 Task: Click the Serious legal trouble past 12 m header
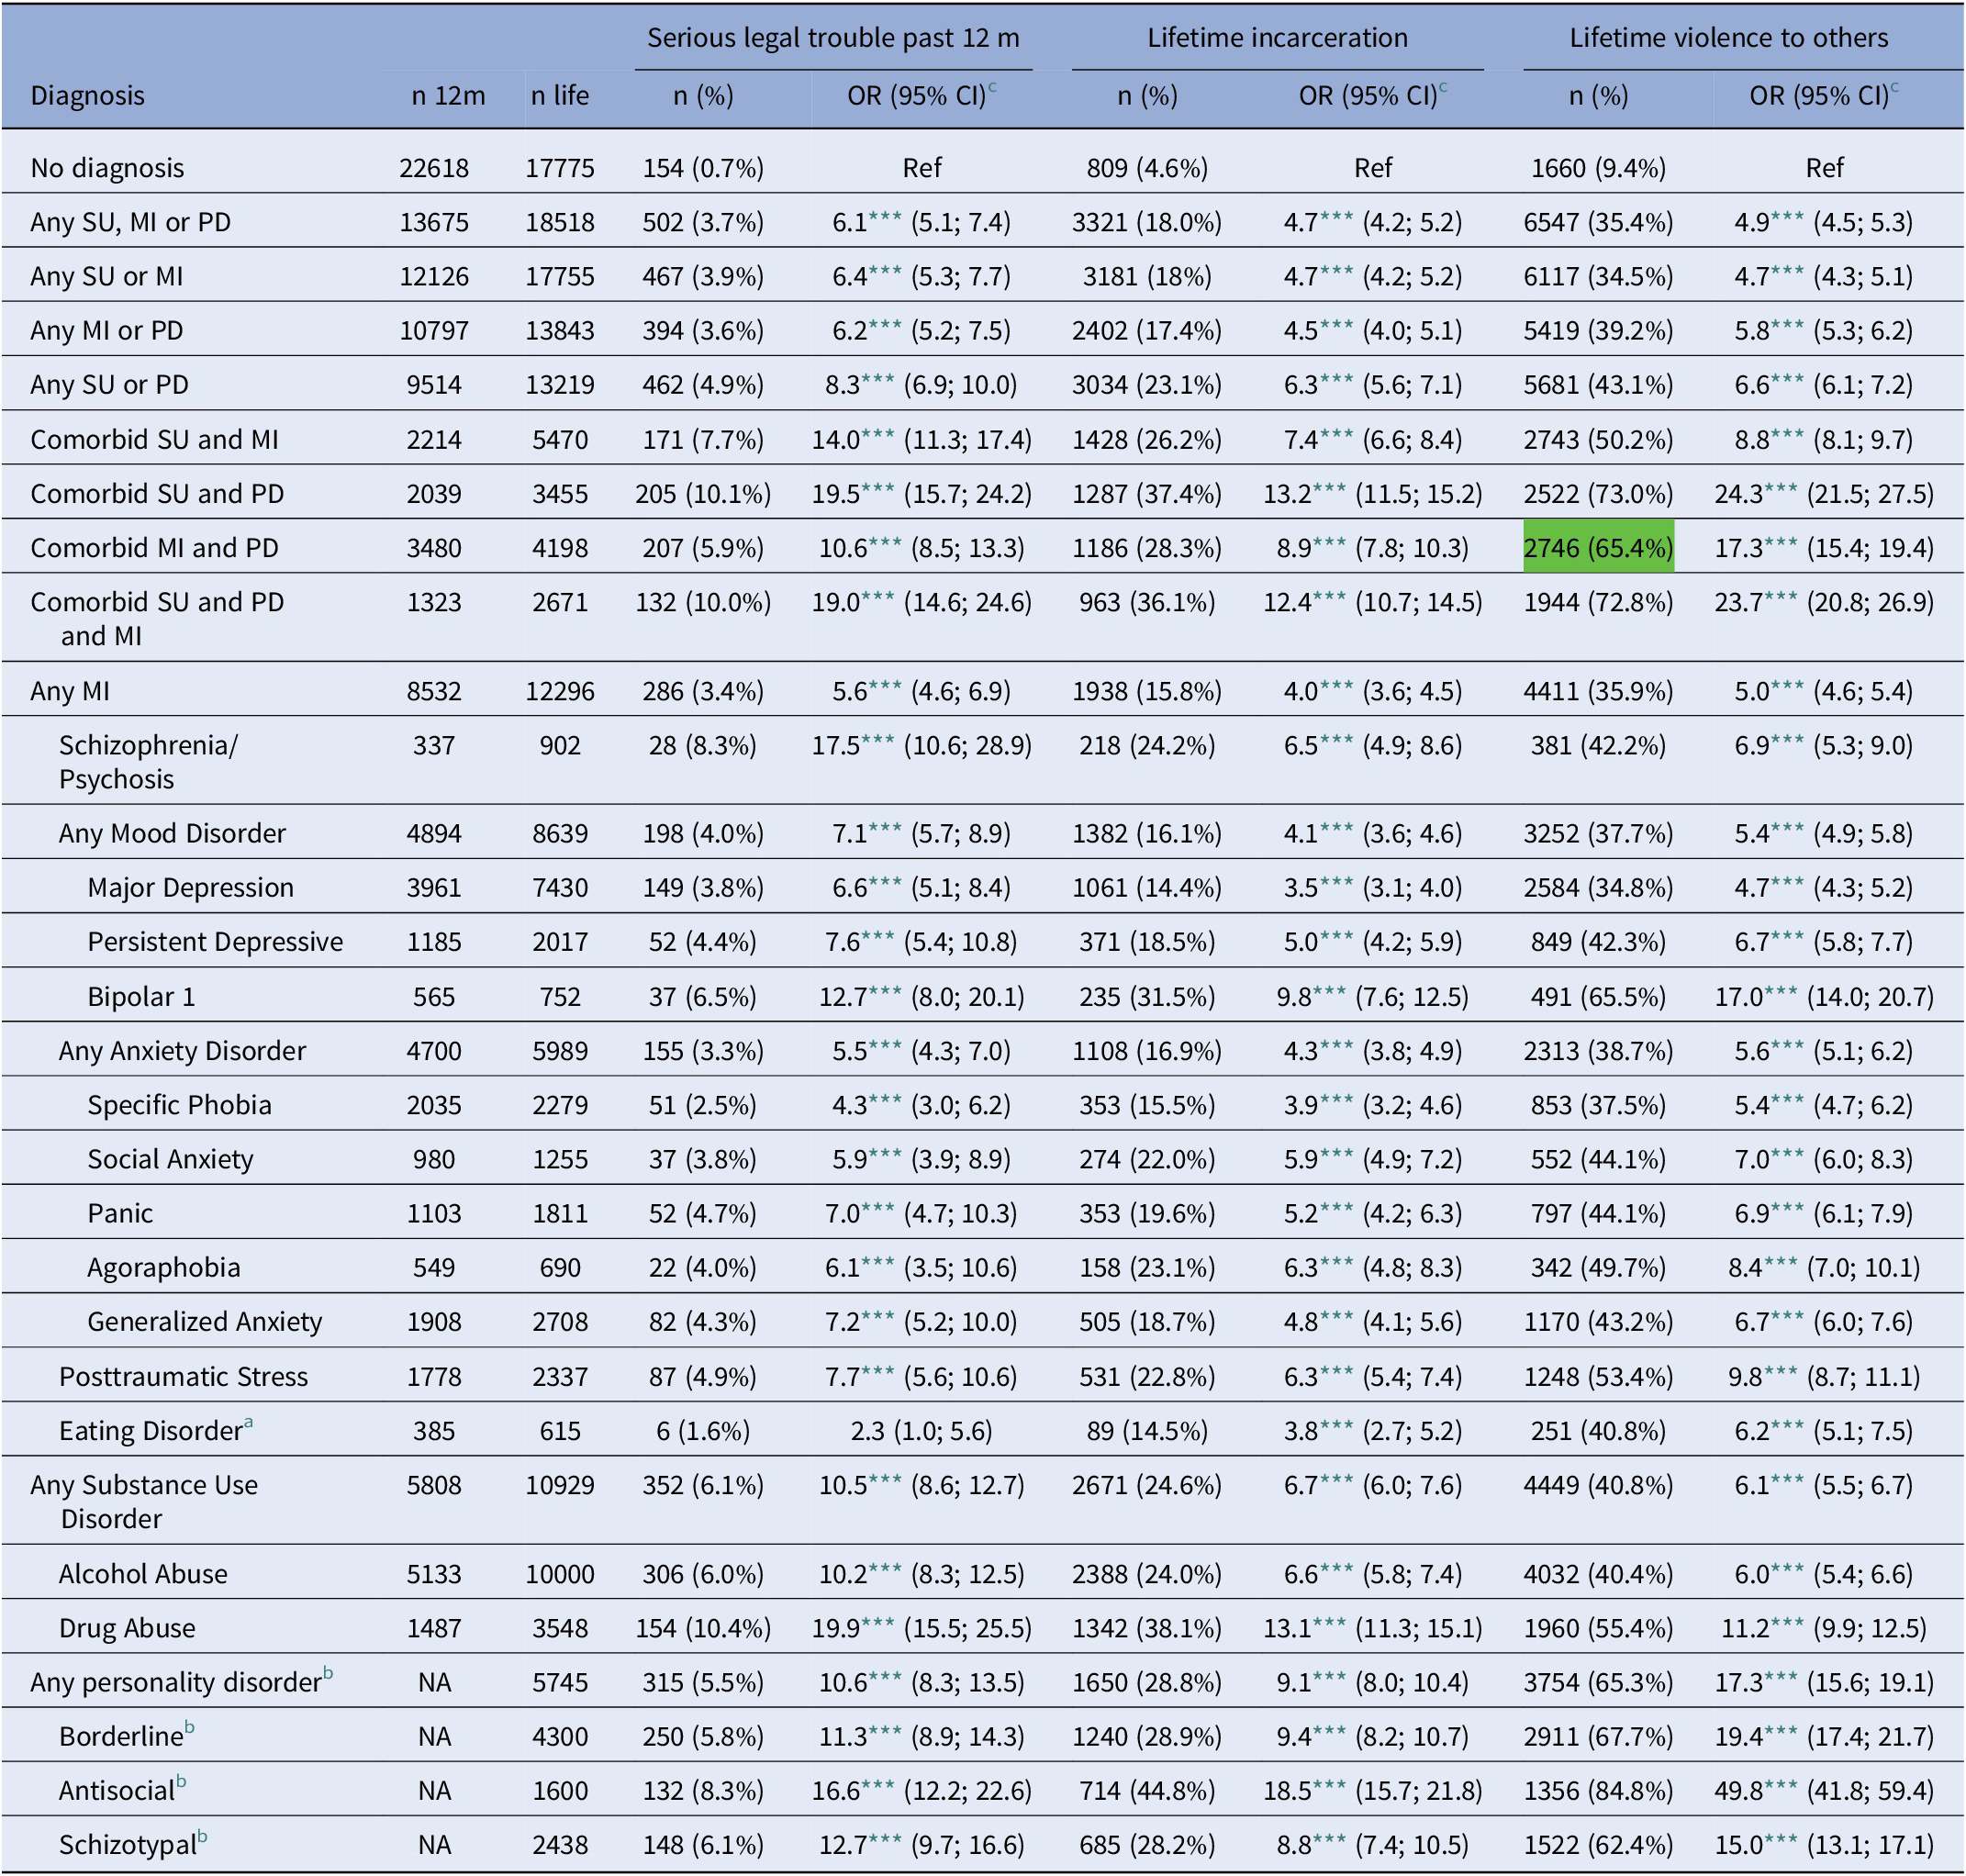(833, 38)
